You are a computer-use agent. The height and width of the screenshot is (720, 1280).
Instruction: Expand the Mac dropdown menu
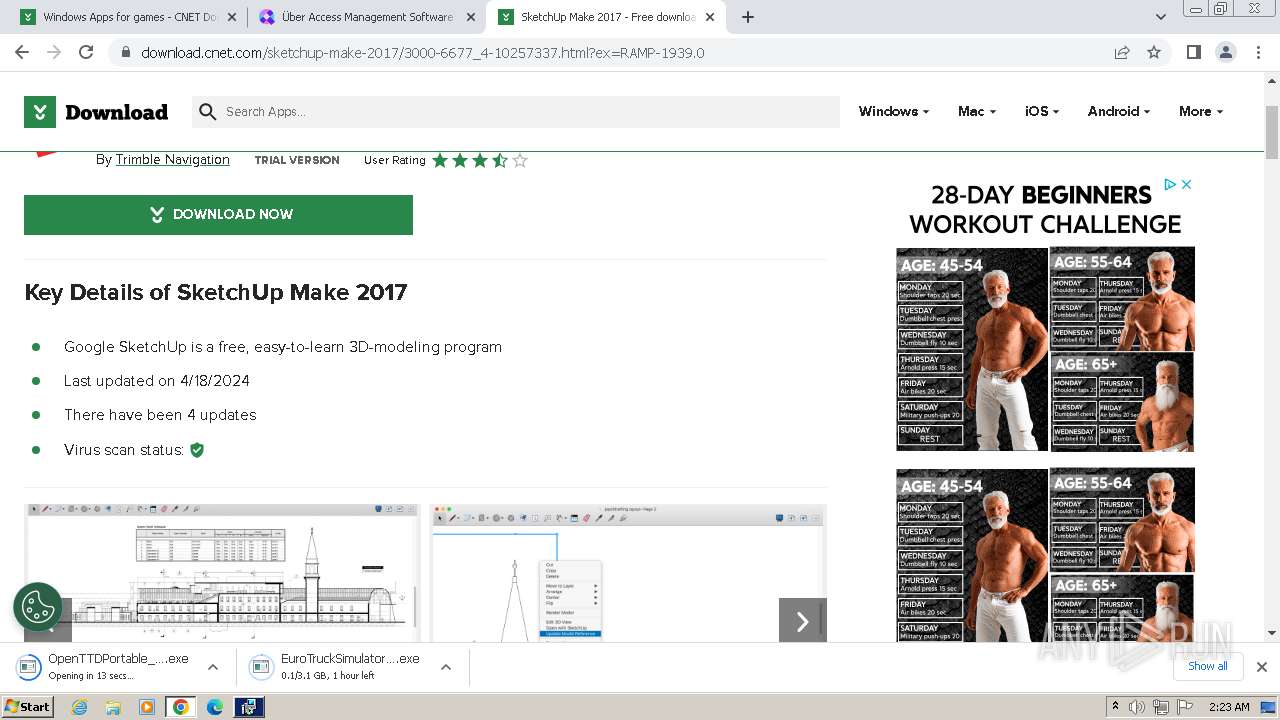click(x=977, y=112)
